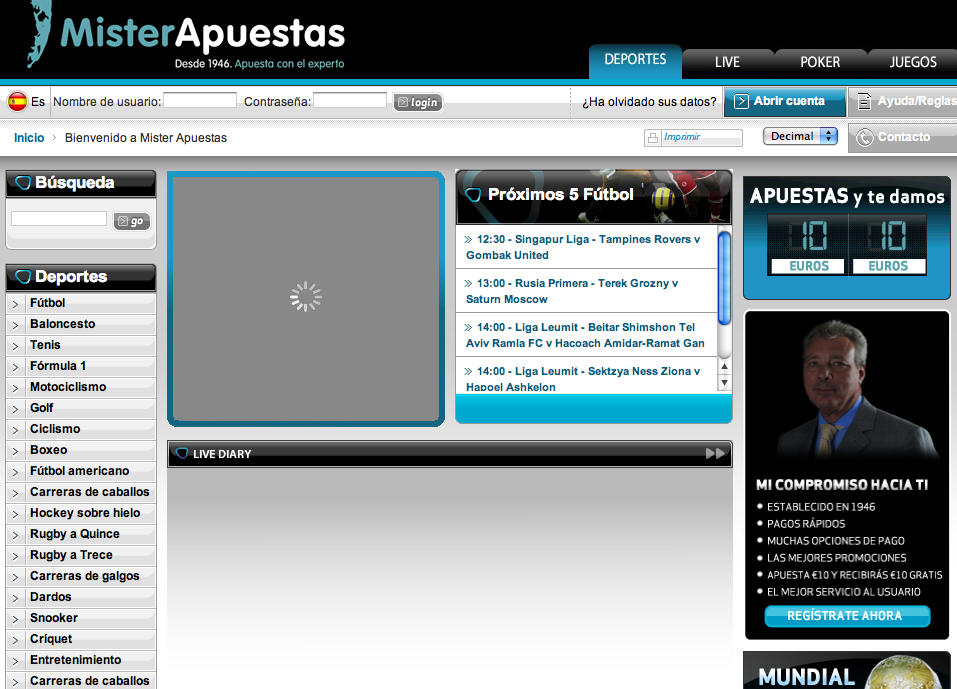Click the phone icon on Contacto
Image resolution: width=957 pixels, height=689 pixels.
(864, 137)
